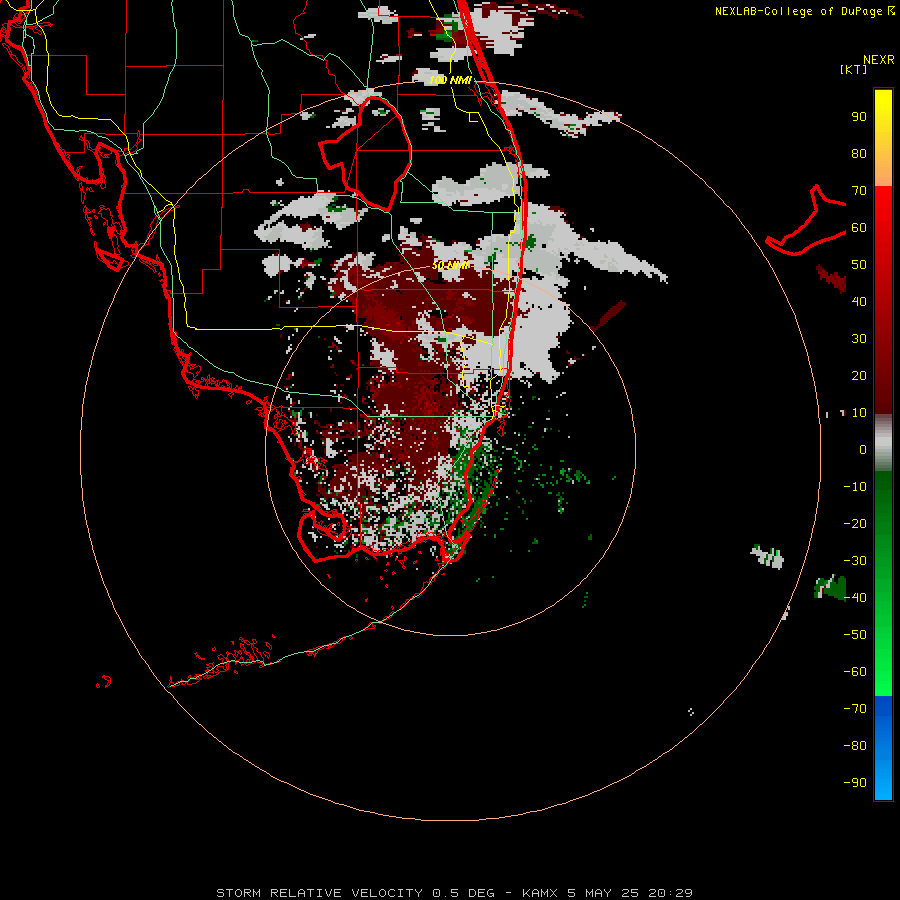The height and width of the screenshot is (900, 900).
Task: Click the 20 value on velocity scale
Action: click(859, 375)
